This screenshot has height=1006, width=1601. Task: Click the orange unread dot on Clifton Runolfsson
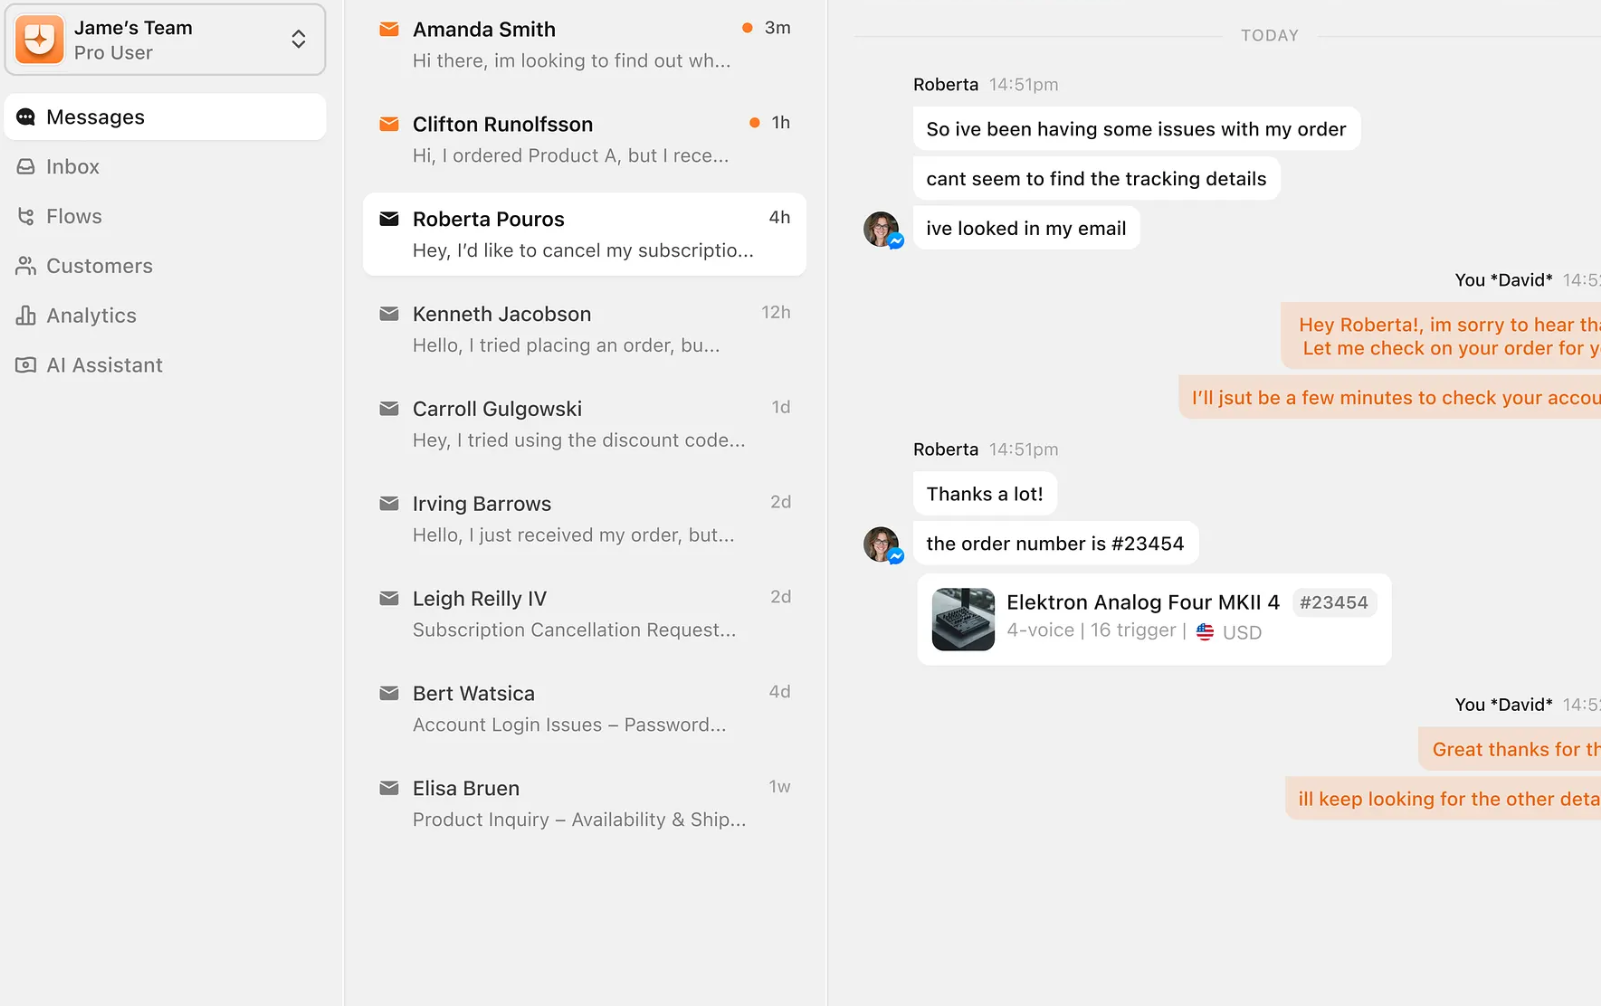tap(754, 123)
